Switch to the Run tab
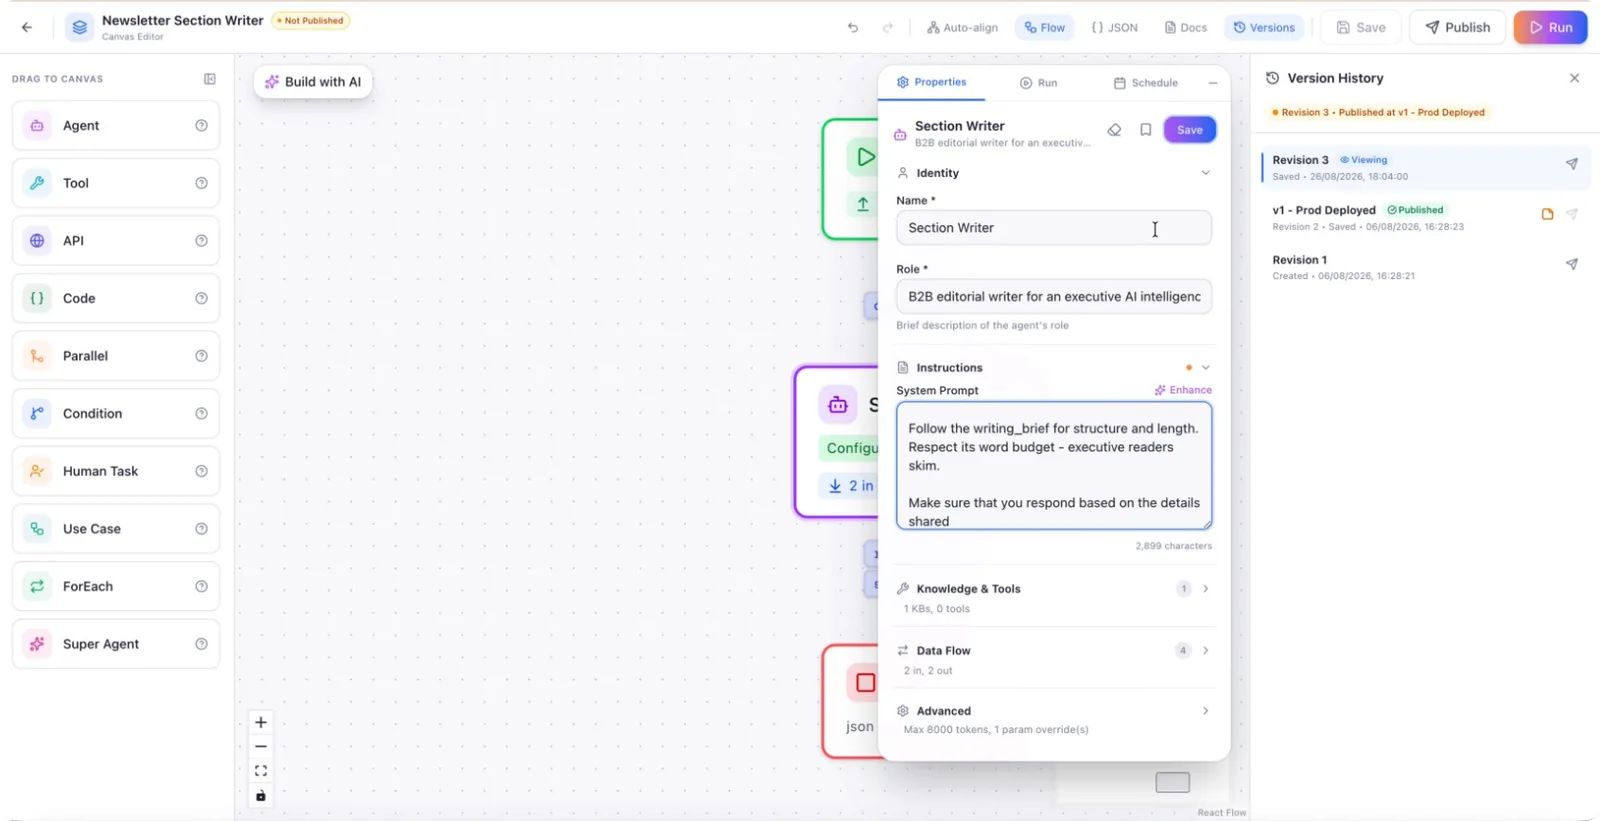 coord(1038,83)
